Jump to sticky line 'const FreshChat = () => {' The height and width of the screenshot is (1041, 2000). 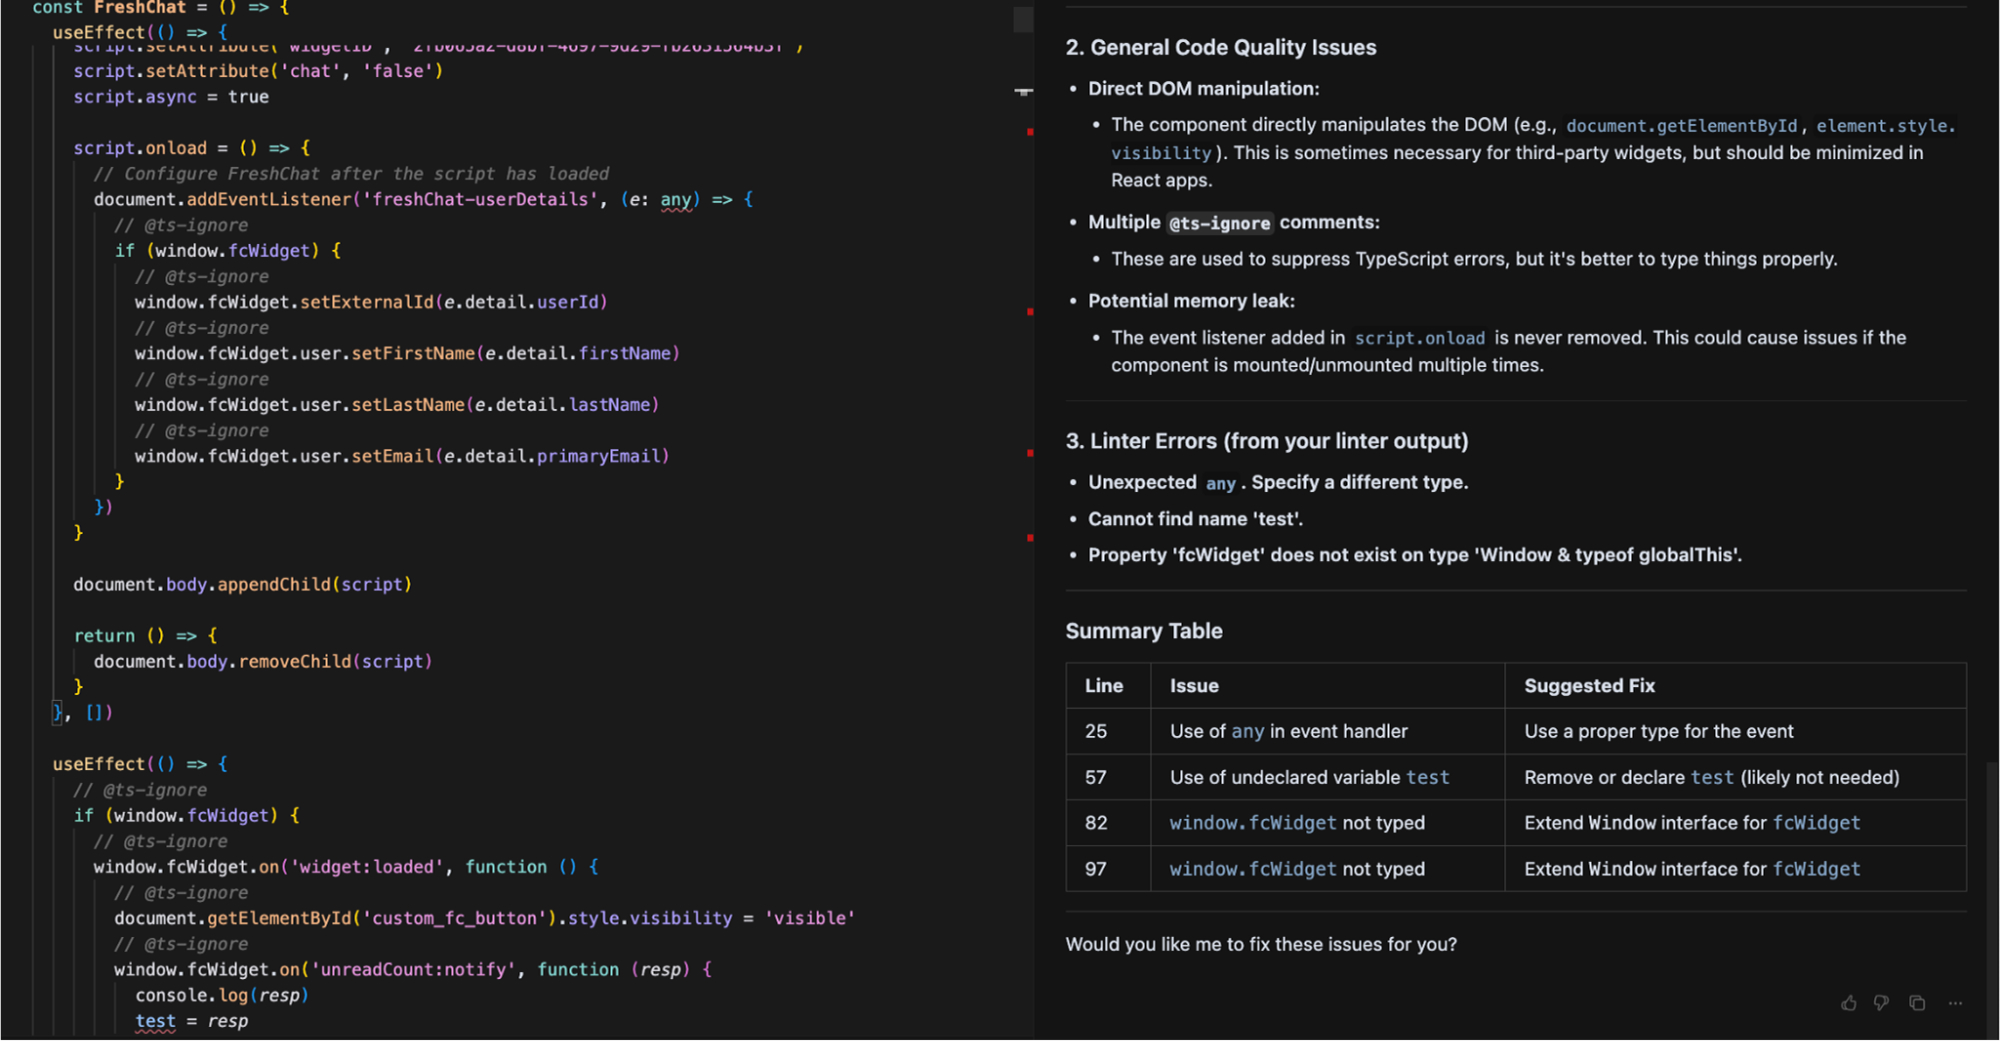[161, 8]
